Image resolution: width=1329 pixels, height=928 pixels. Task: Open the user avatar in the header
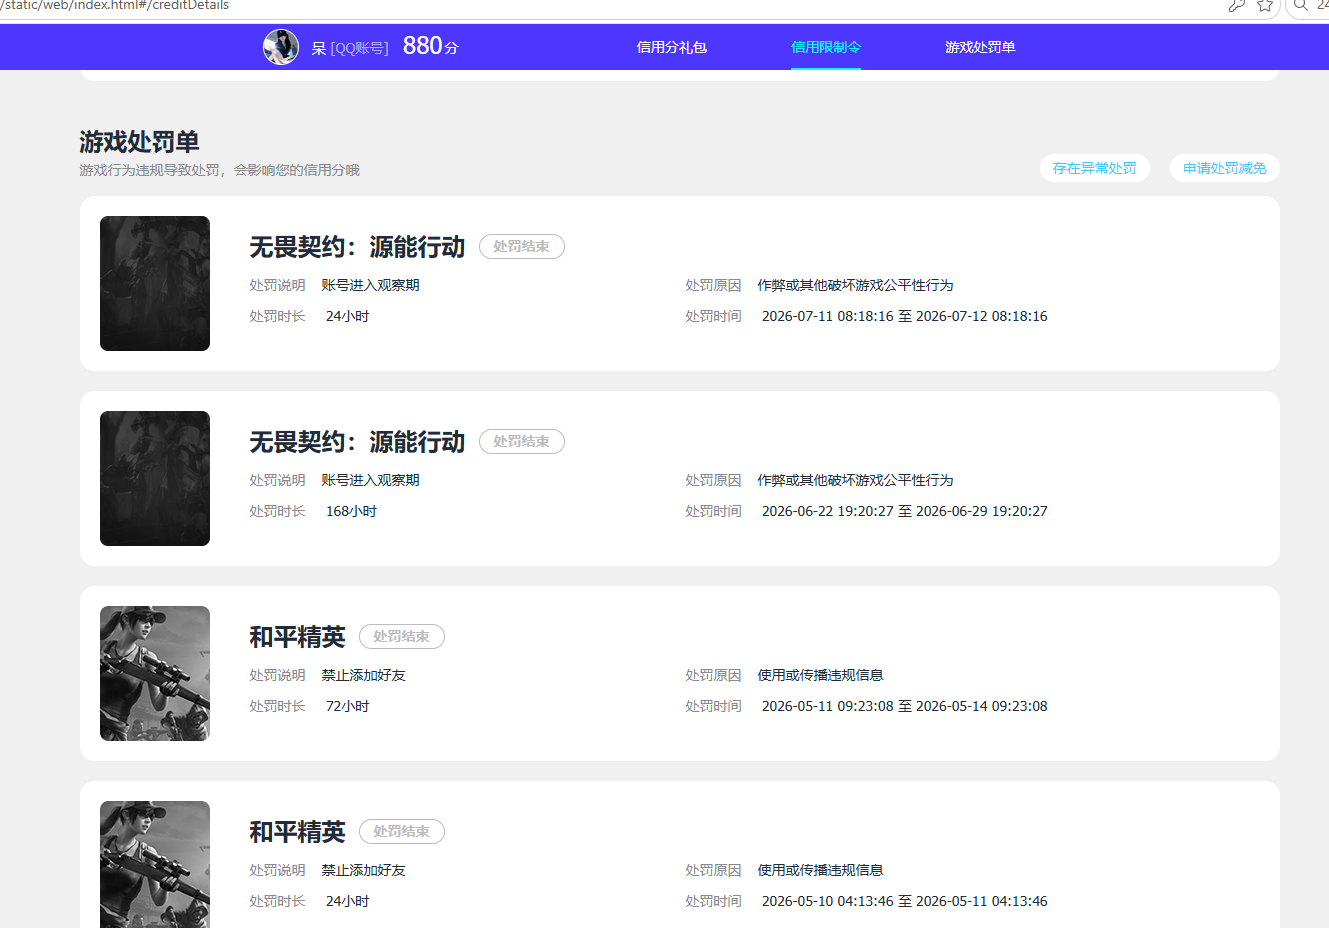coord(281,47)
